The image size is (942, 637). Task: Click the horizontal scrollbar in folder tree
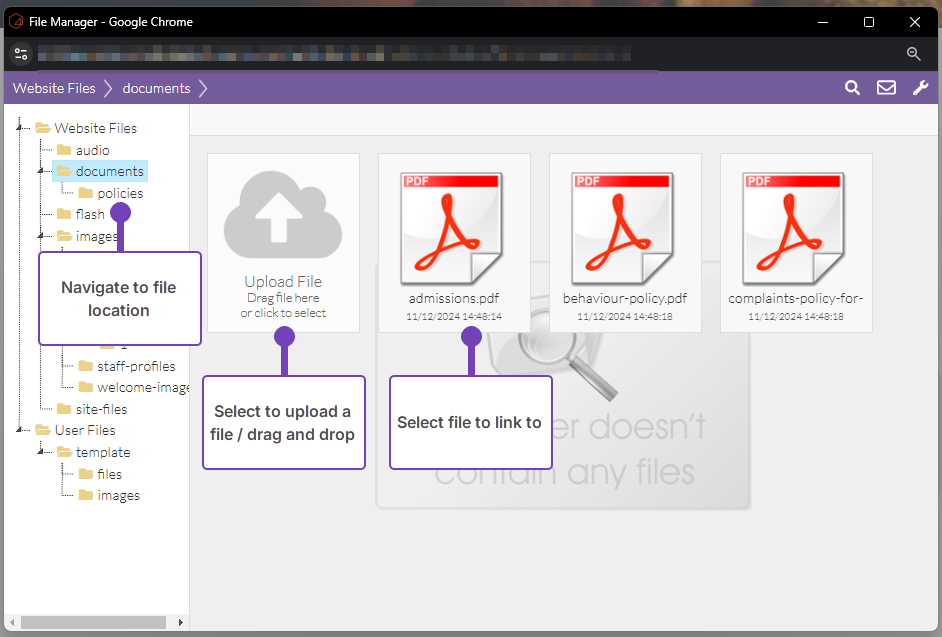click(x=92, y=622)
